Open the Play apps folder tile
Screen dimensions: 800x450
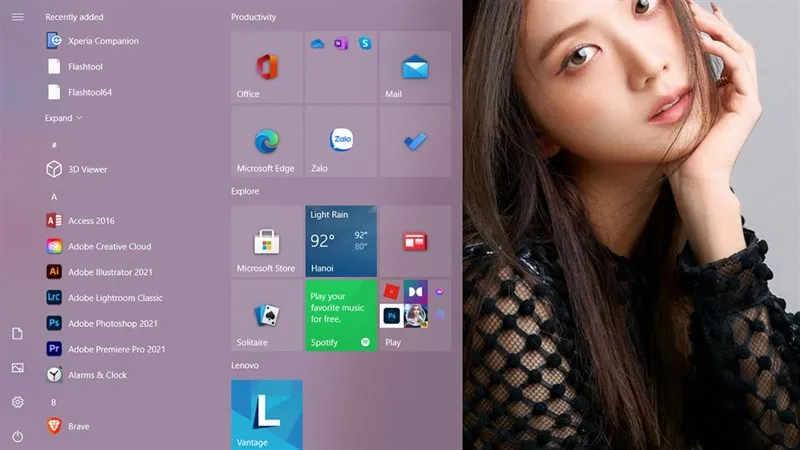(x=415, y=315)
